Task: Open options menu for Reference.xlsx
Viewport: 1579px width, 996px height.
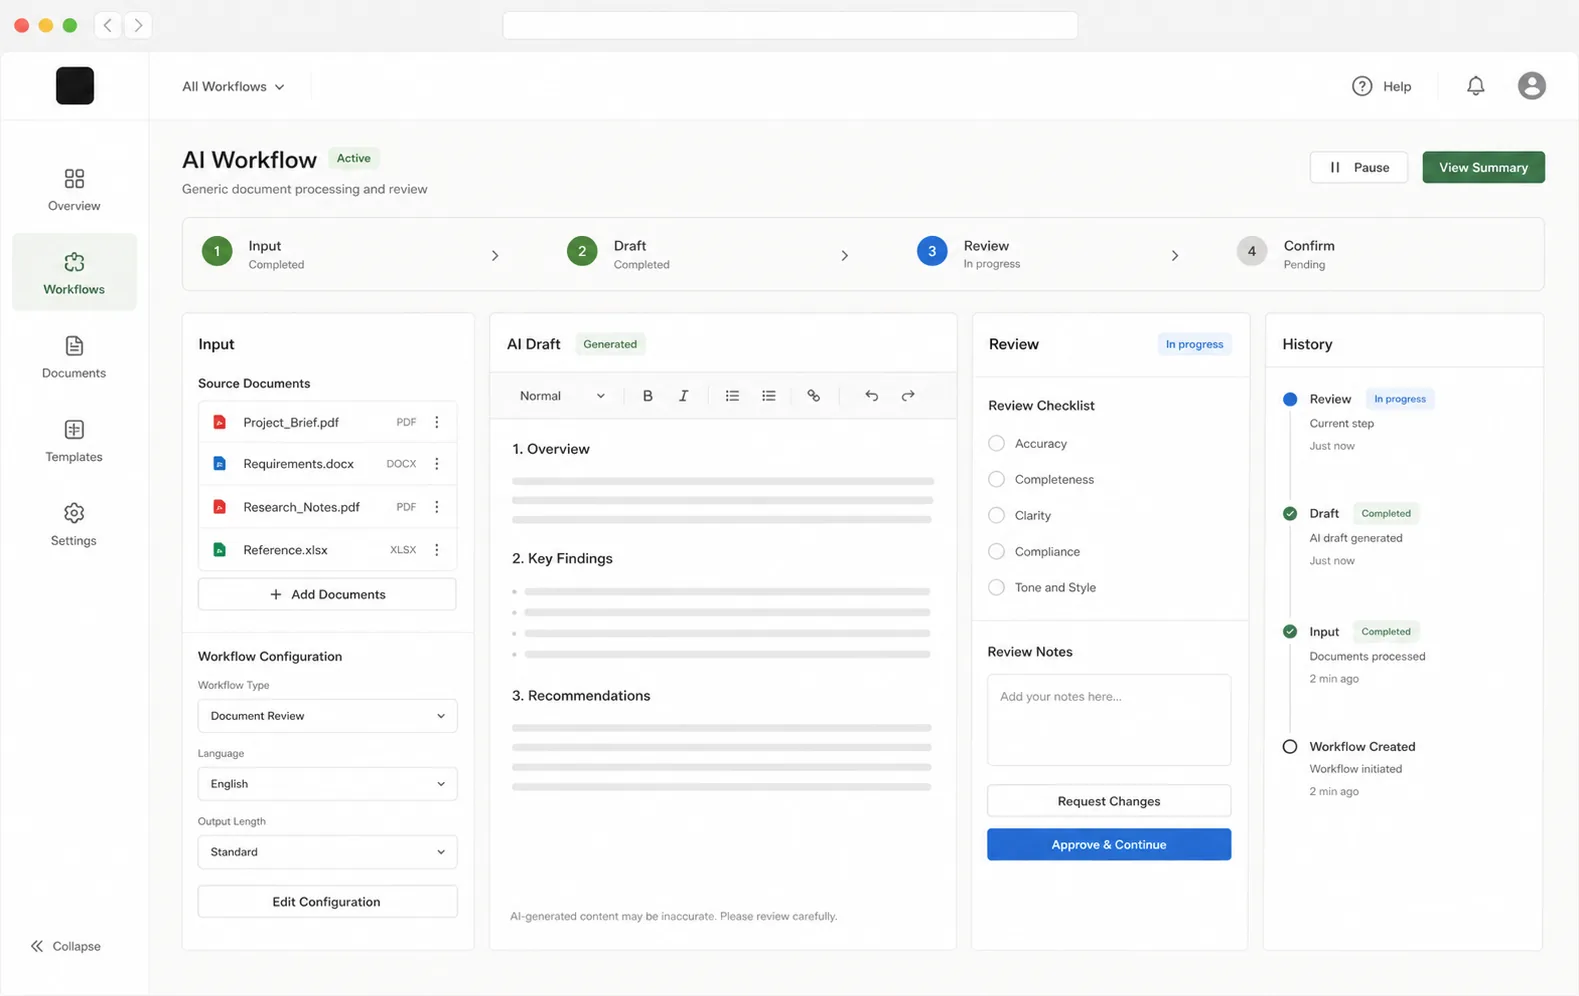Action: coord(437,550)
